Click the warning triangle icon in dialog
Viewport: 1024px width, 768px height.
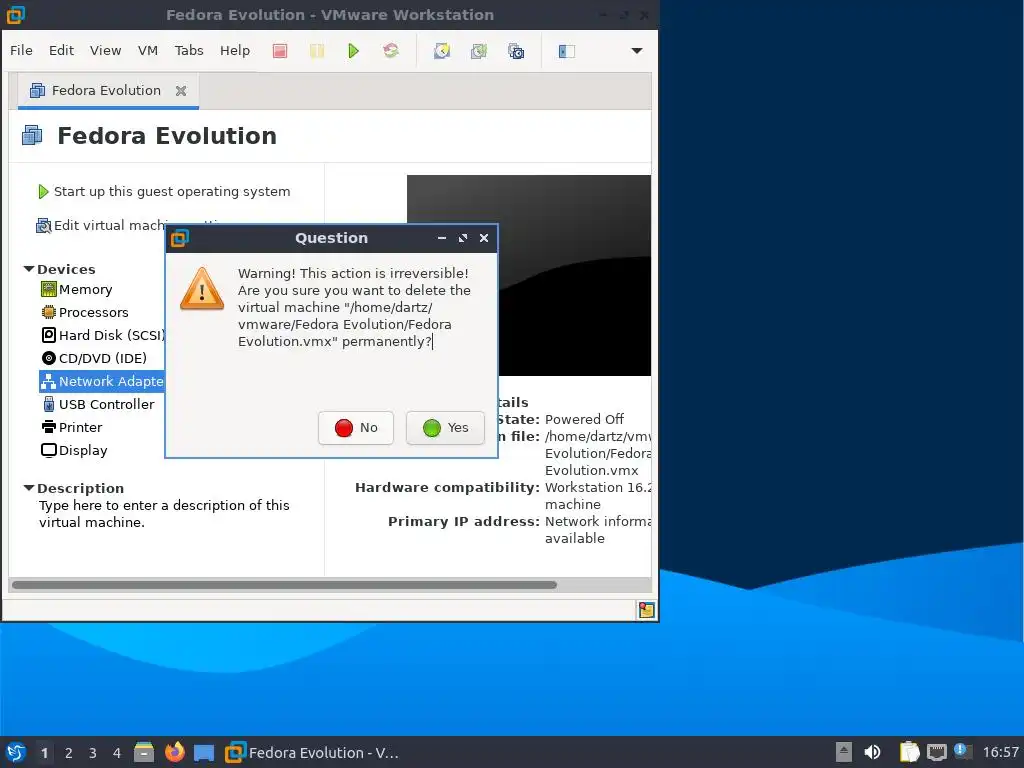pos(202,289)
